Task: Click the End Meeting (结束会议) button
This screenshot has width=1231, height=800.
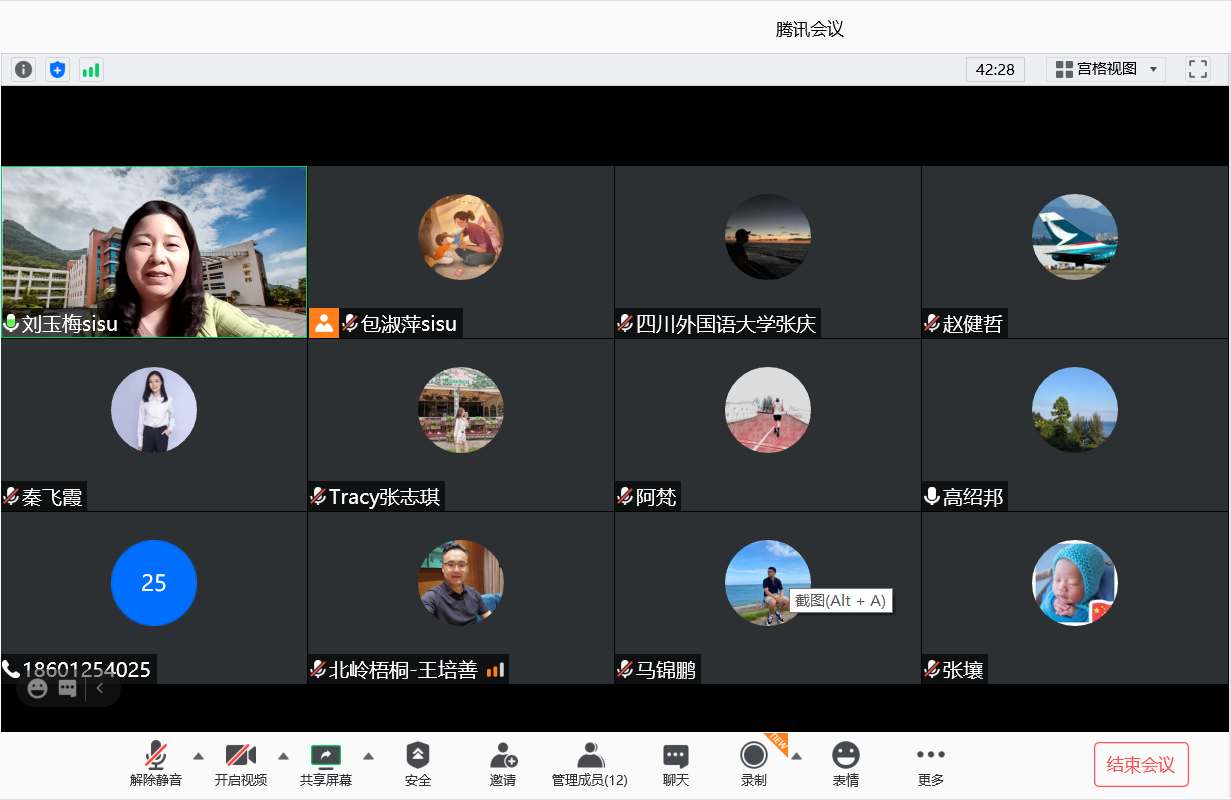Action: (1141, 765)
